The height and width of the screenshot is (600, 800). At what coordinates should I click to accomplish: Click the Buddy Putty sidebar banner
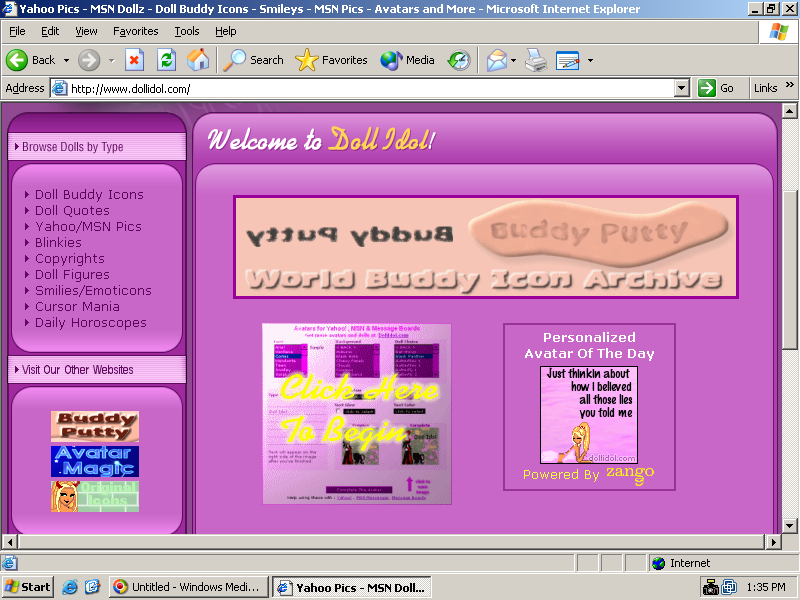point(95,426)
